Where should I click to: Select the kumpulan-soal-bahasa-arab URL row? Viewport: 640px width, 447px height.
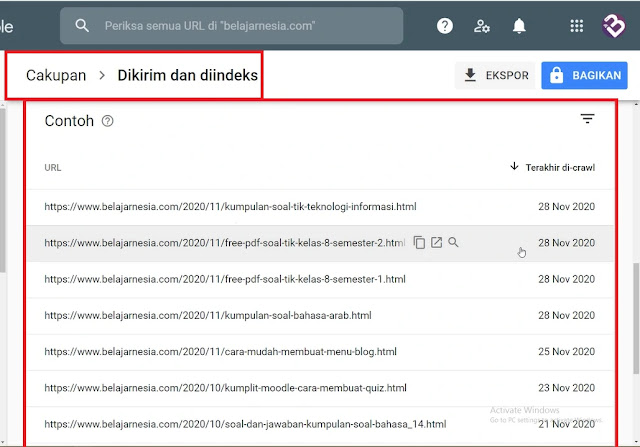click(320, 316)
